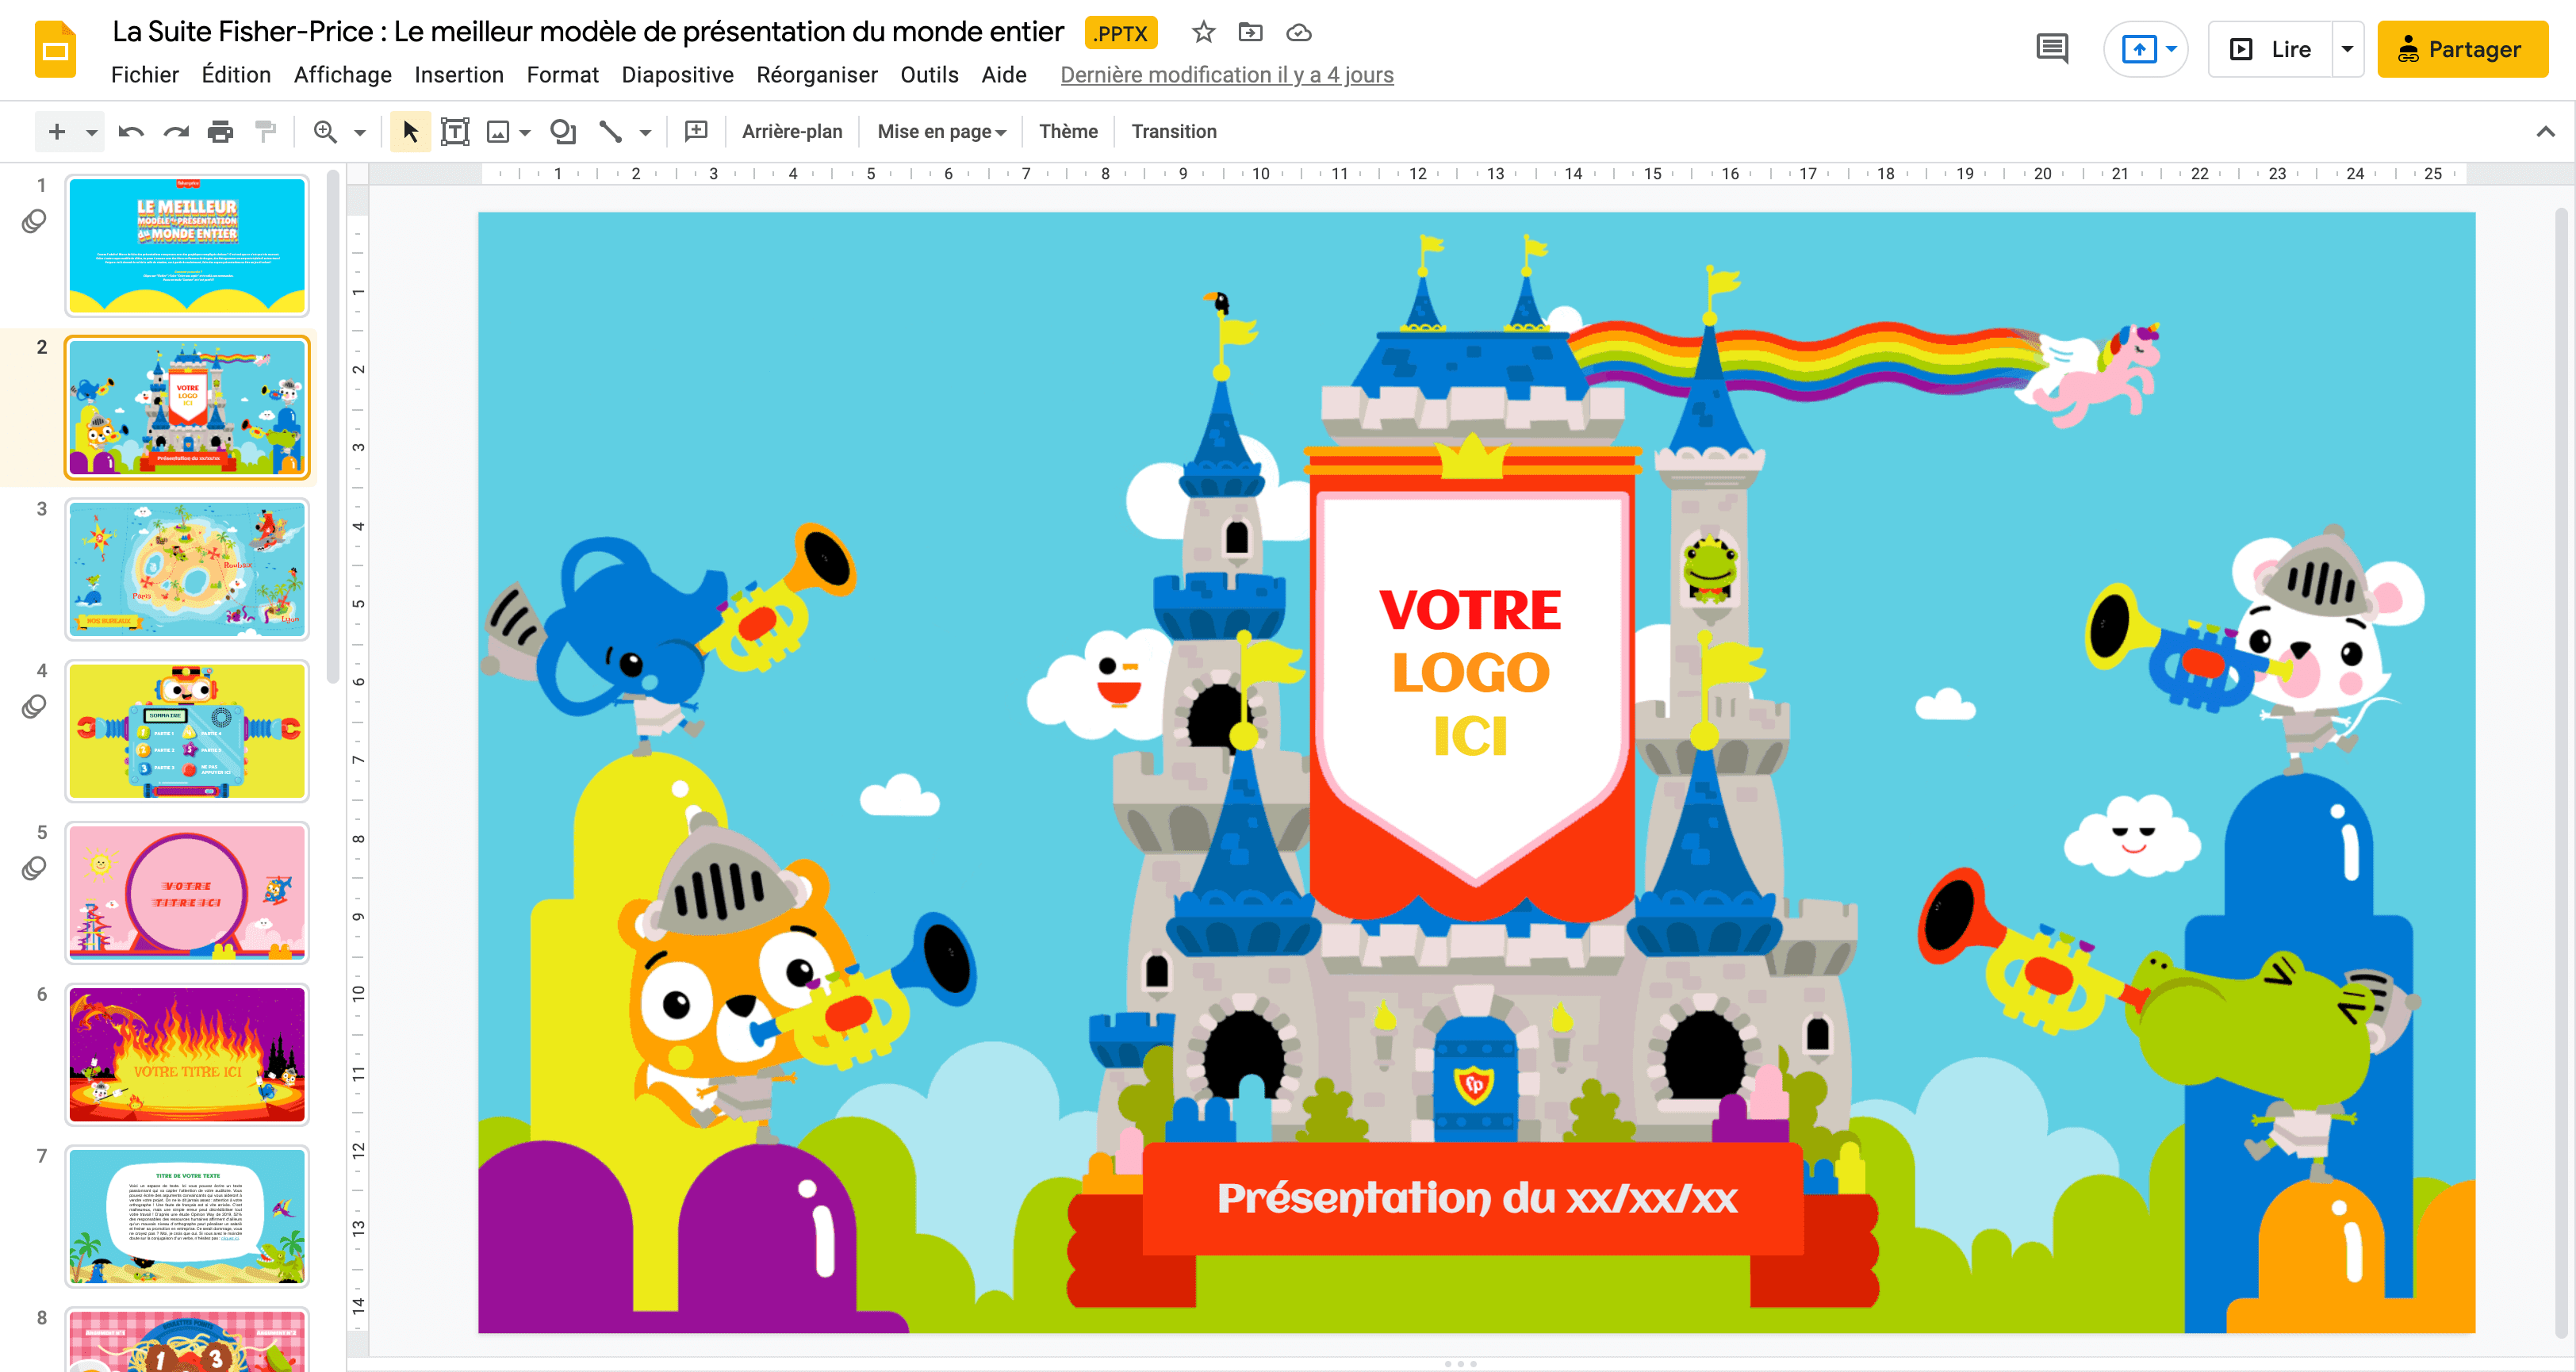Star this presentation

[1203, 33]
